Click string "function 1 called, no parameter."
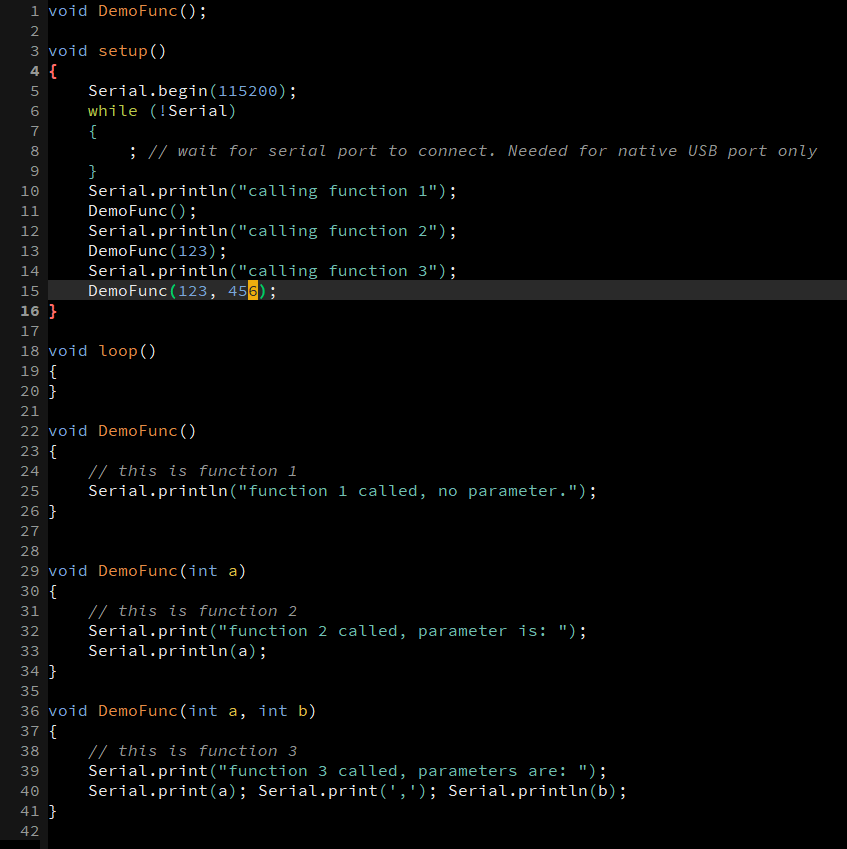 click(408, 492)
